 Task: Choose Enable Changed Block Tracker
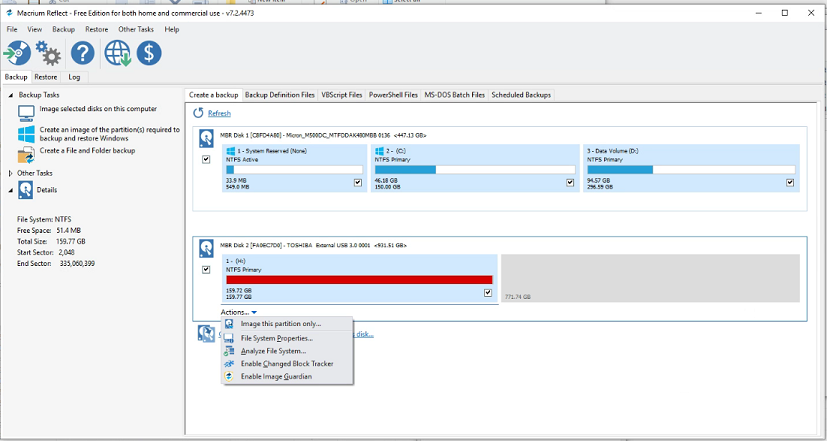(287, 363)
